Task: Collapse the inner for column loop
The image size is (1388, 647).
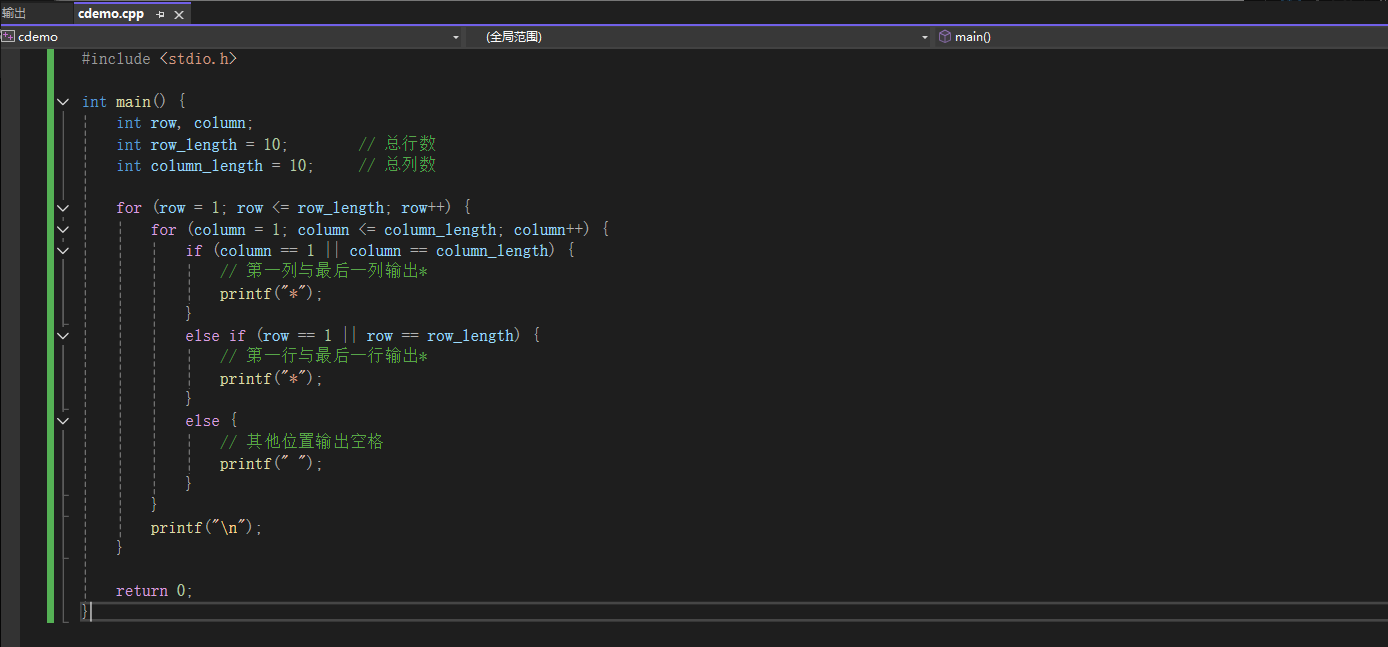Action: click(x=63, y=229)
